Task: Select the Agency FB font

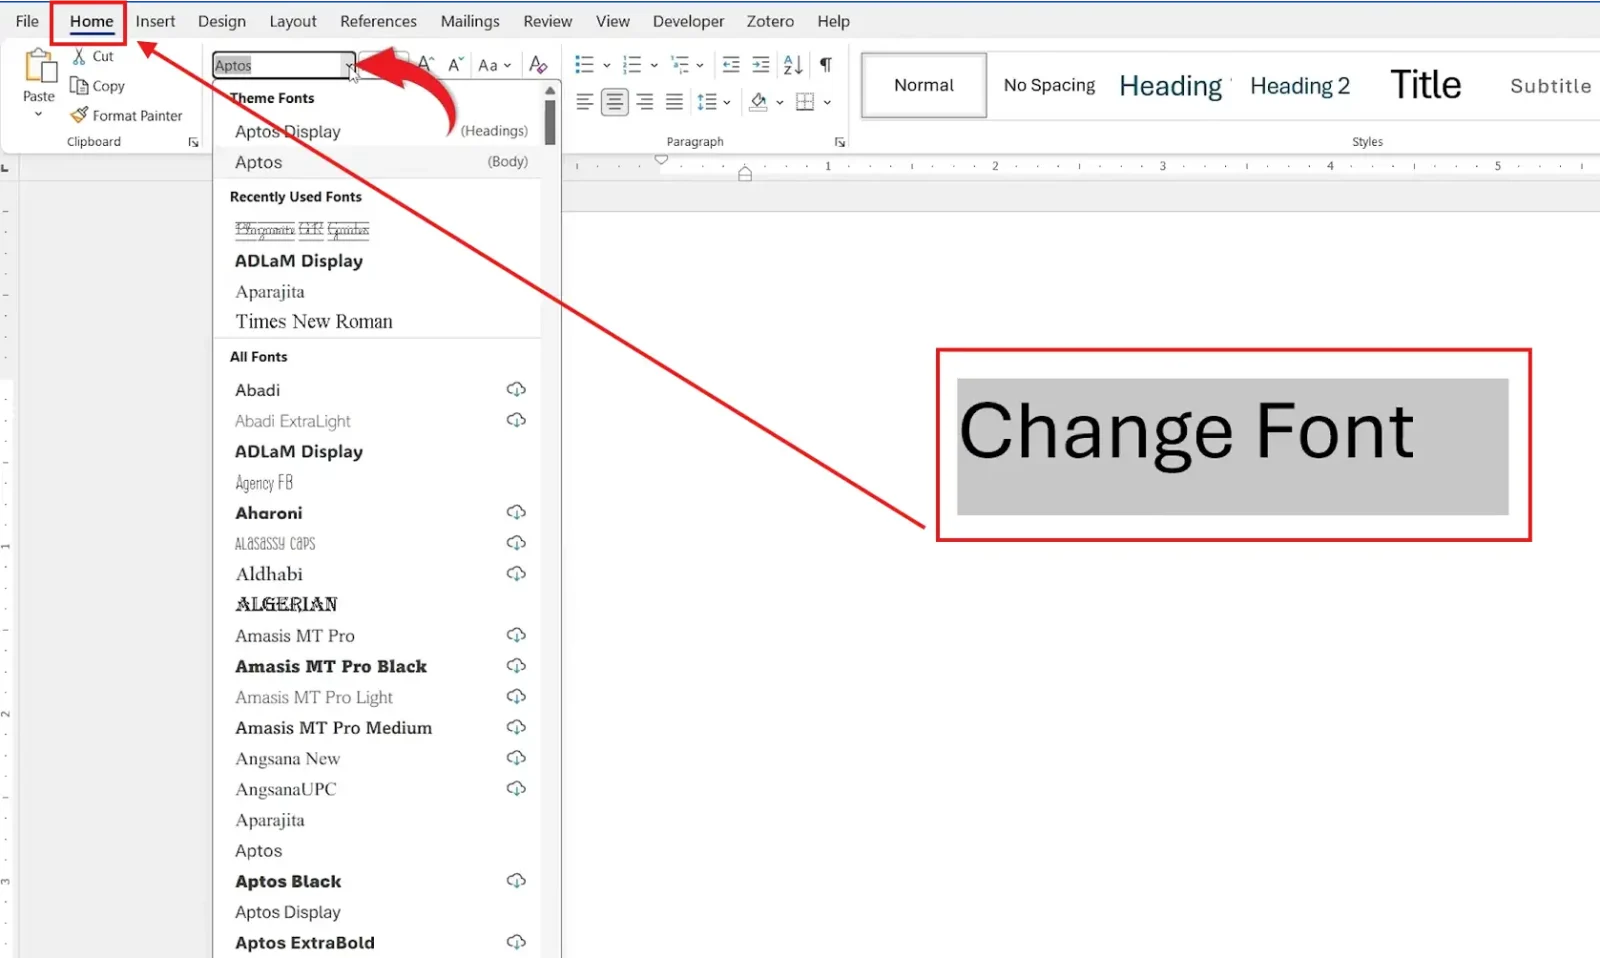Action: pyautogui.click(x=378, y=482)
